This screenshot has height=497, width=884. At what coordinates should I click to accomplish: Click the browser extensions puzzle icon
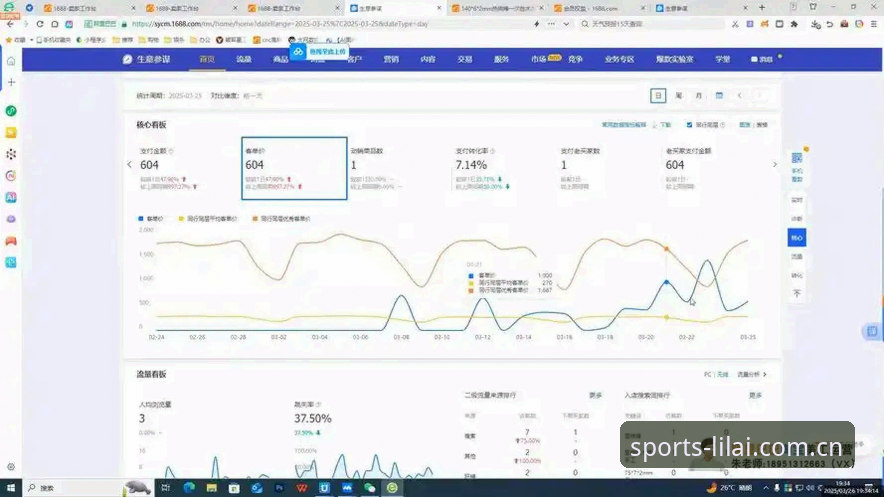tap(794, 24)
